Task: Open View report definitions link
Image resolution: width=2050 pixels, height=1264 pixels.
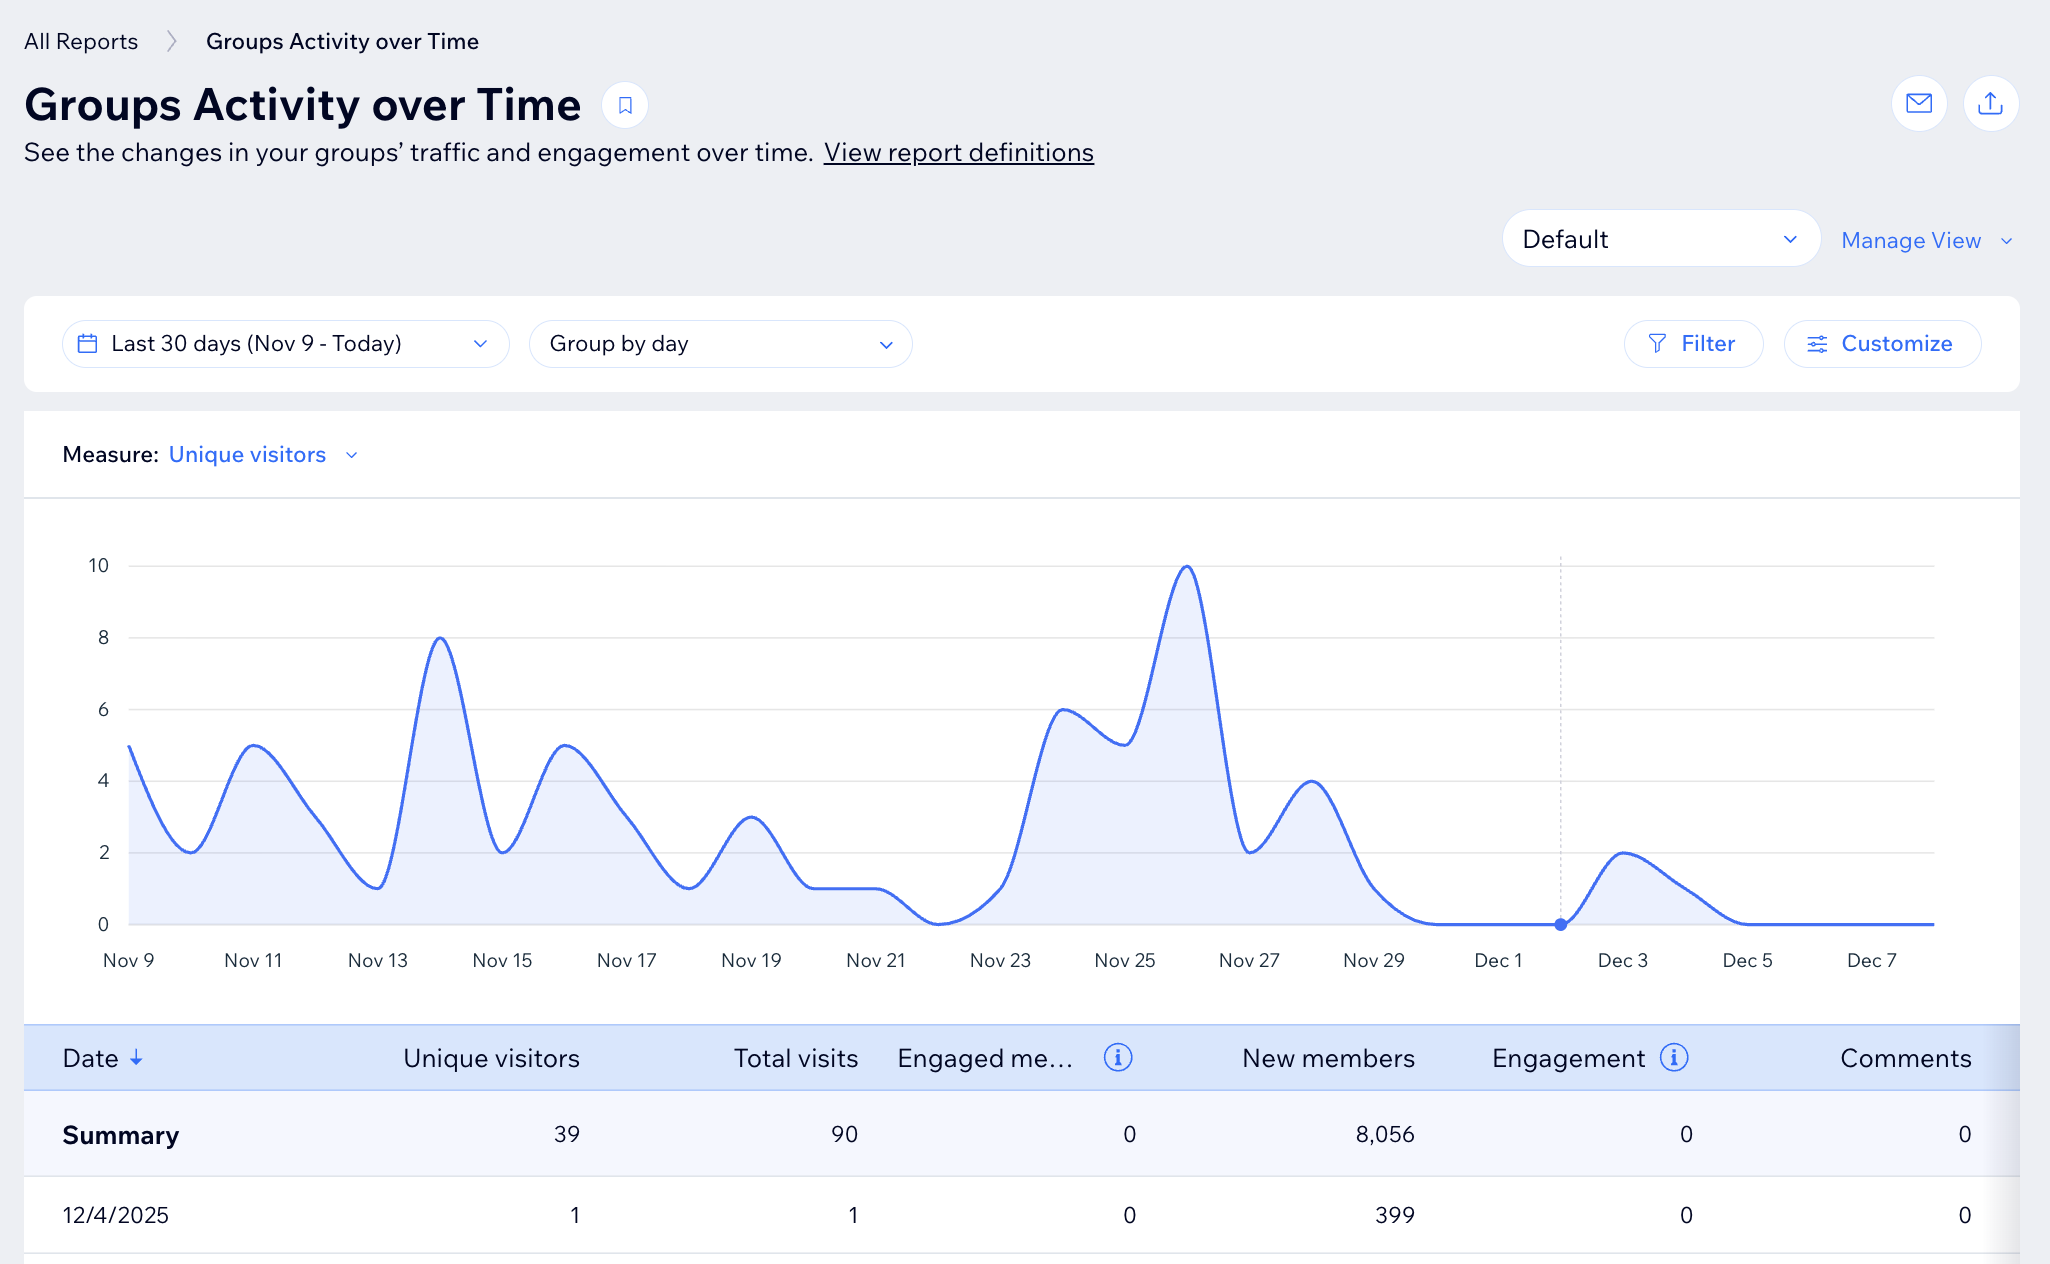Action: [x=958, y=152]
